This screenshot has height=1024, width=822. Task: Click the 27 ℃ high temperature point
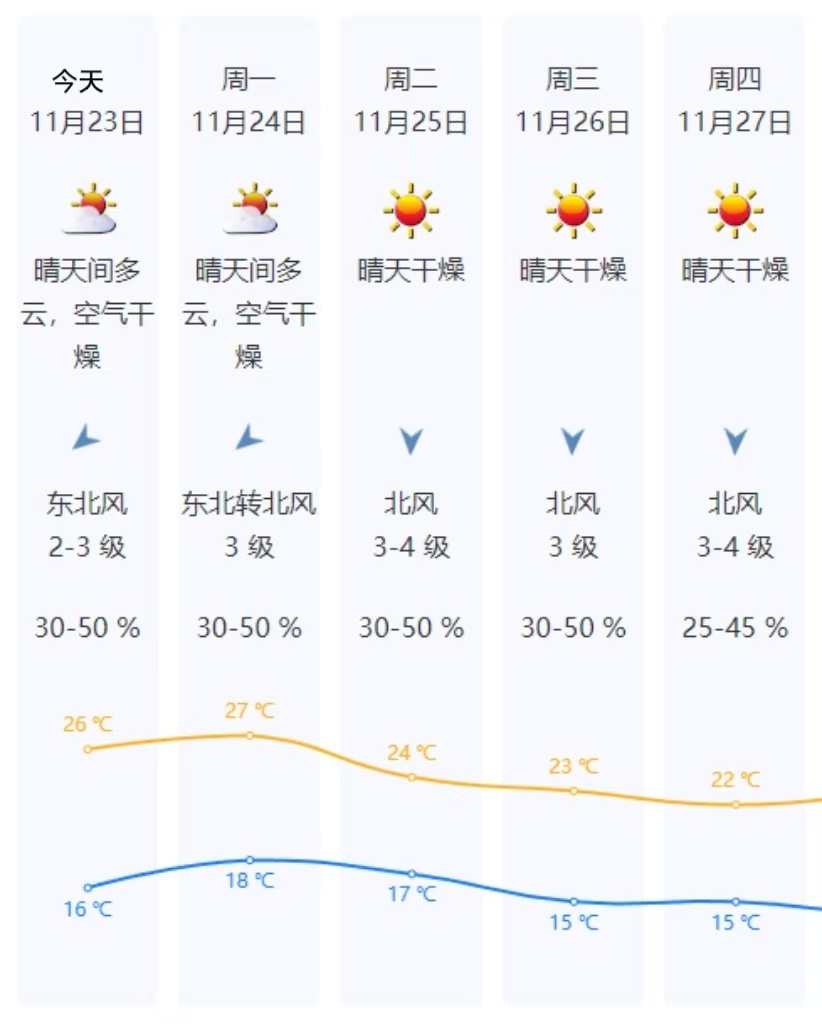[x=250, y=735]
